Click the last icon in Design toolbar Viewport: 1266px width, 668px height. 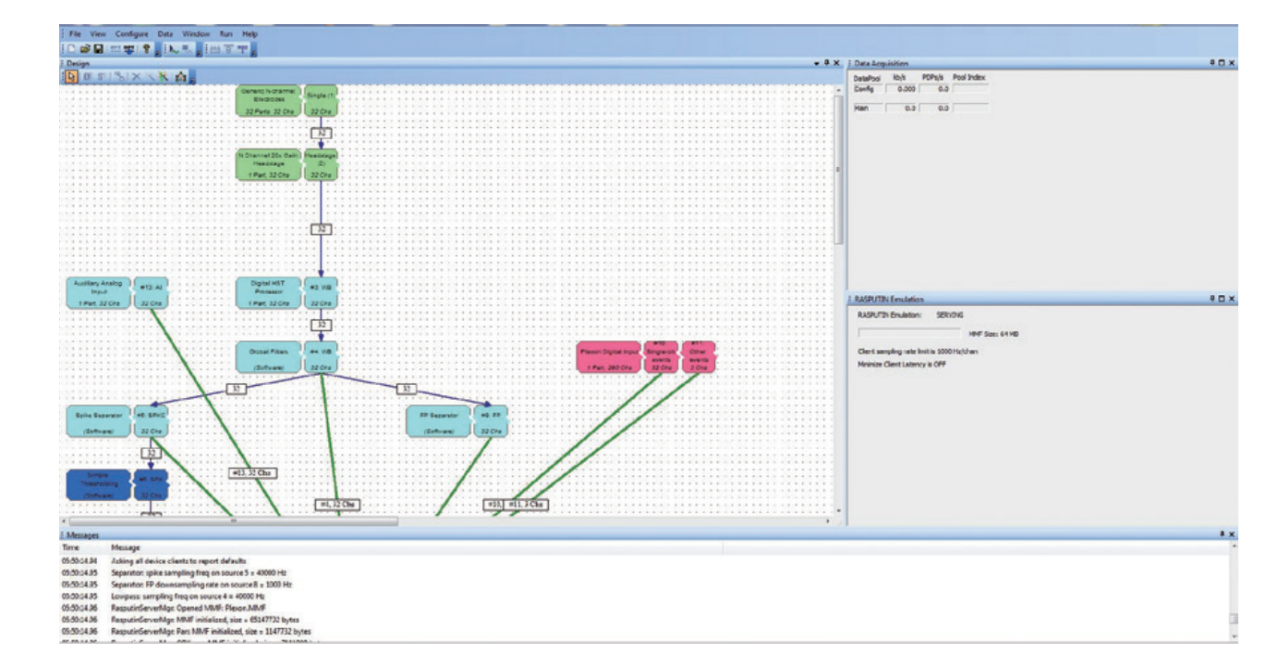point(181,76)
